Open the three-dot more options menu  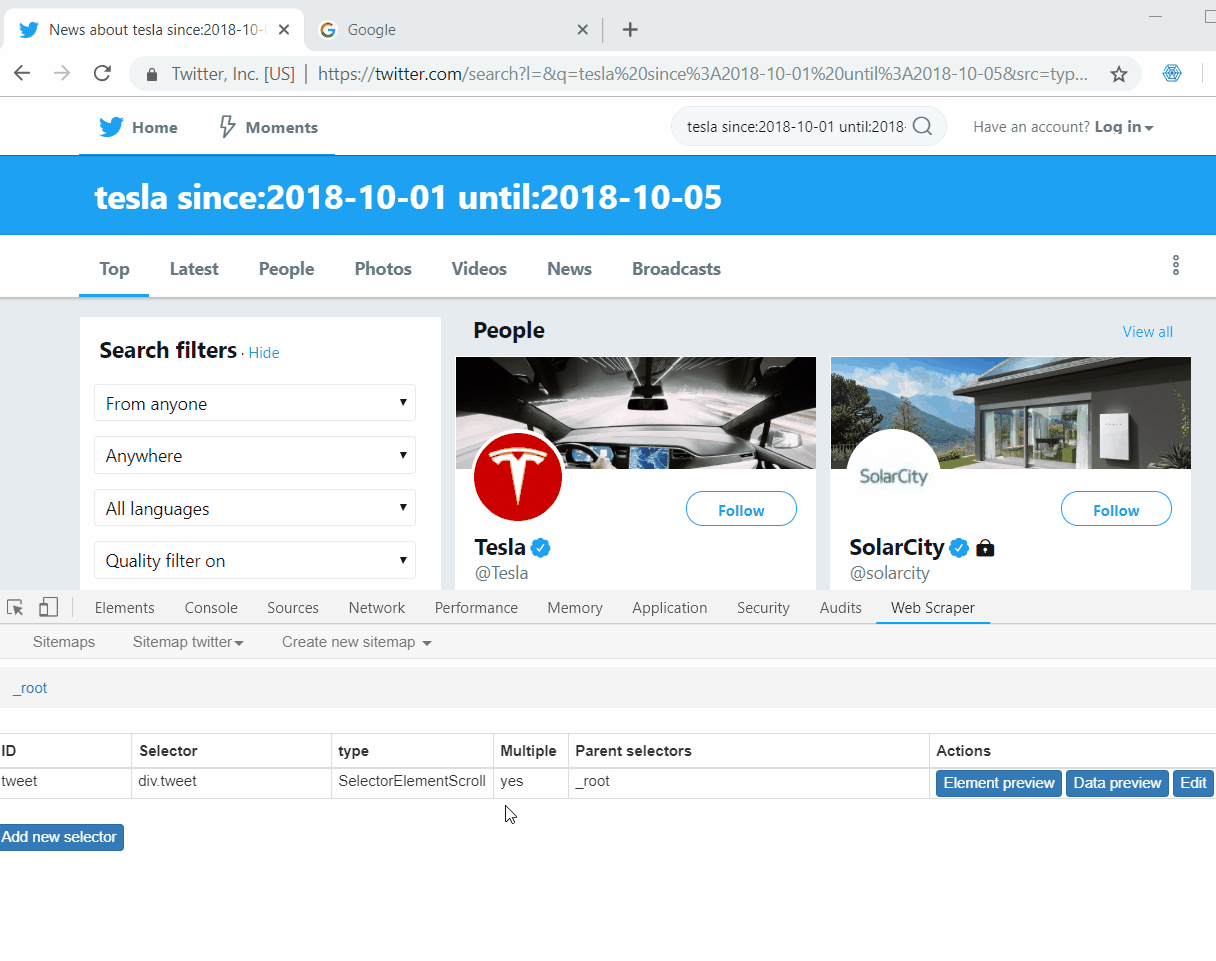coord(1176,265)
